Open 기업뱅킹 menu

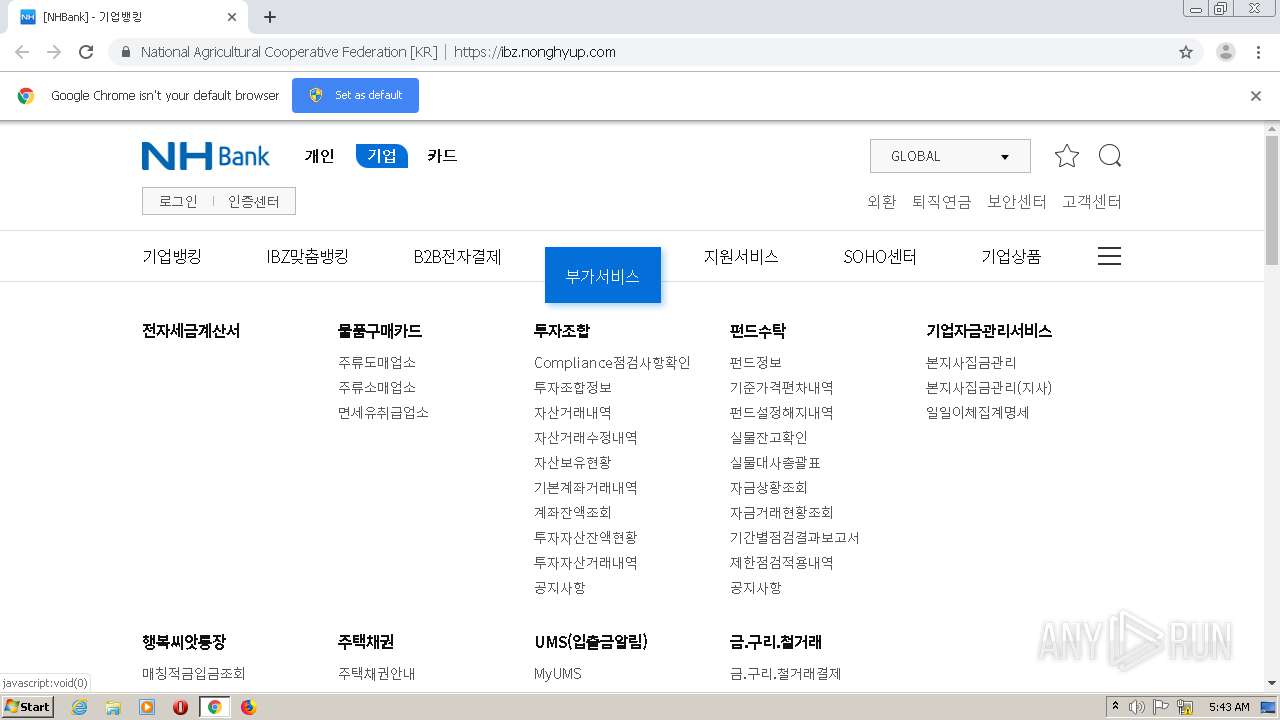172,256
